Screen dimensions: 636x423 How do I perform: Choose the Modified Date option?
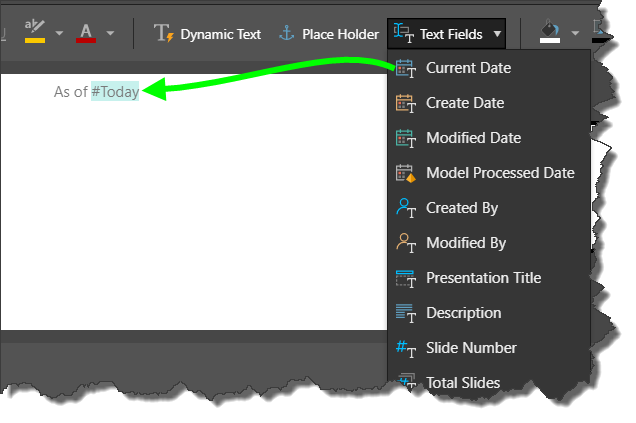click(x=473, y=138)
